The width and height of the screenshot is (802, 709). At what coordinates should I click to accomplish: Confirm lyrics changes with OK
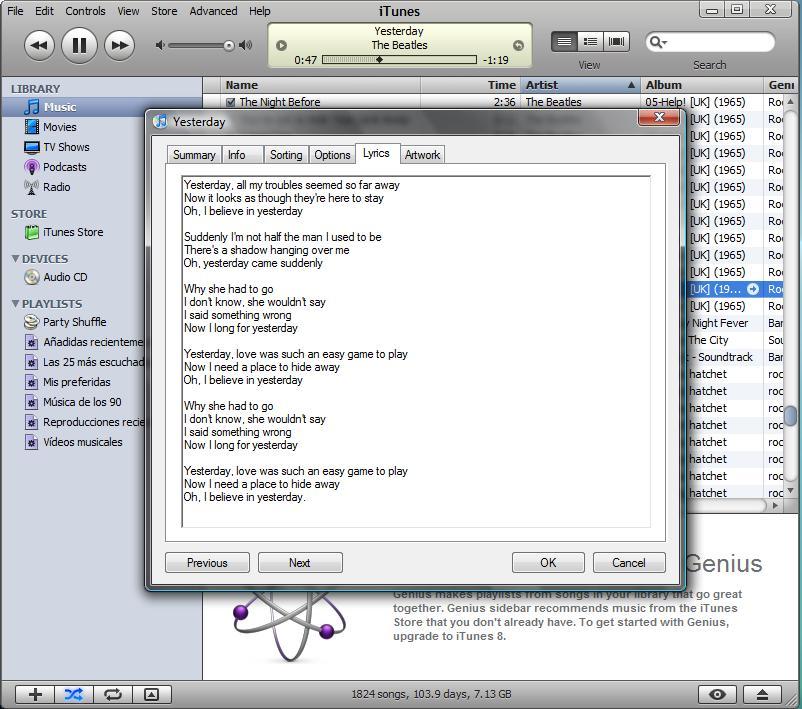pos(547,562)
